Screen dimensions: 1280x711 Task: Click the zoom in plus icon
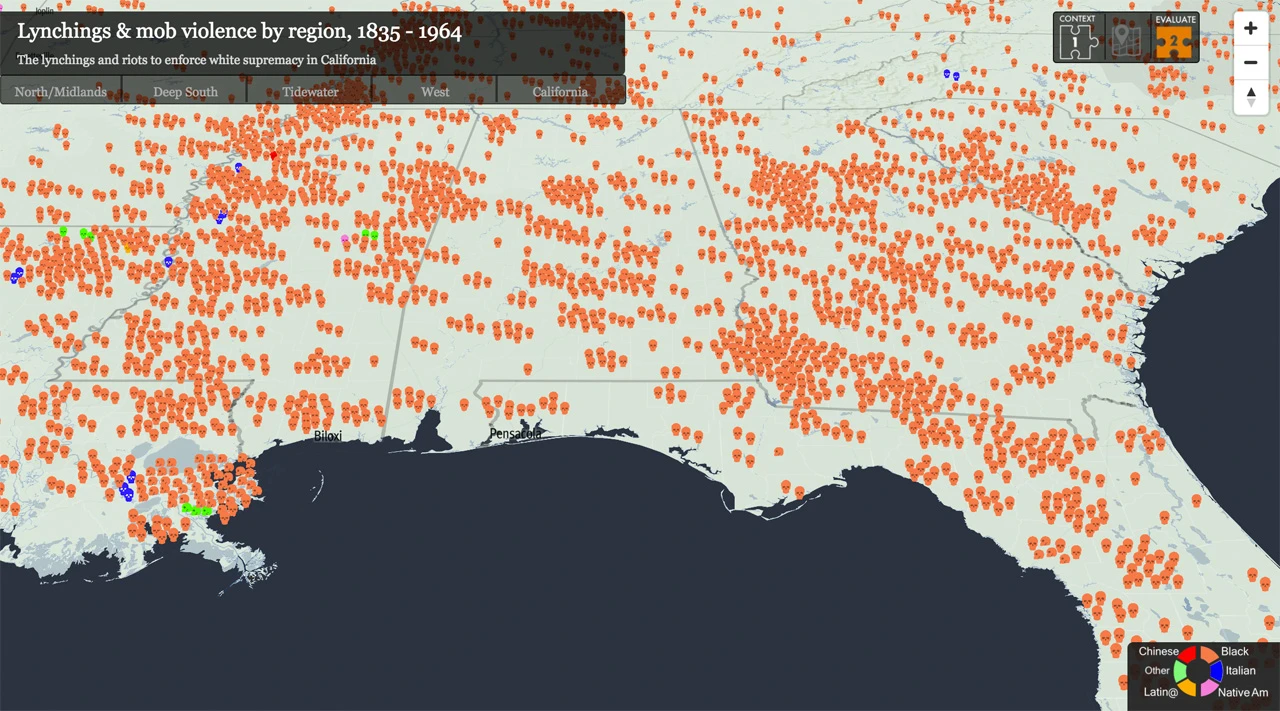[x=1250, y=28]
